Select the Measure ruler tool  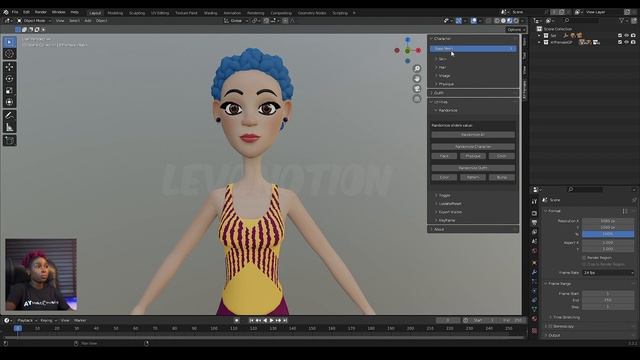click(9, 128)
